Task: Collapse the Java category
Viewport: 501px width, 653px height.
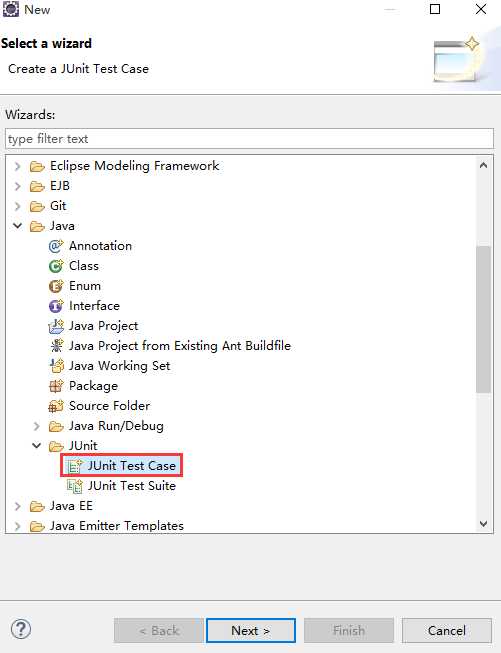Action: pos(17,226)
